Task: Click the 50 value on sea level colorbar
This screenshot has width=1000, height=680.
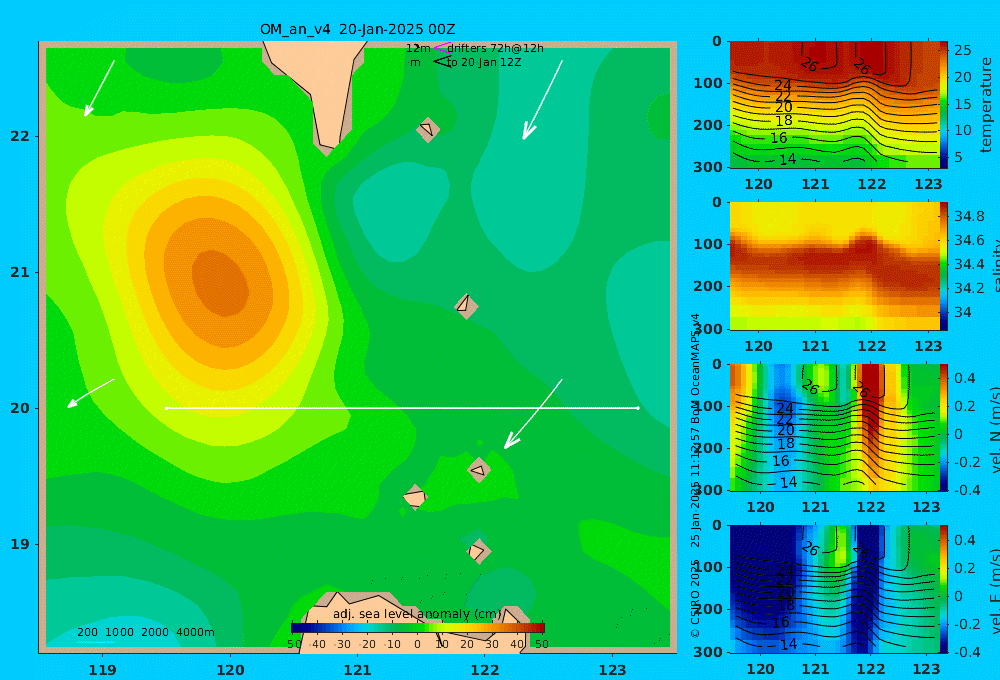Action: point(541,644)
